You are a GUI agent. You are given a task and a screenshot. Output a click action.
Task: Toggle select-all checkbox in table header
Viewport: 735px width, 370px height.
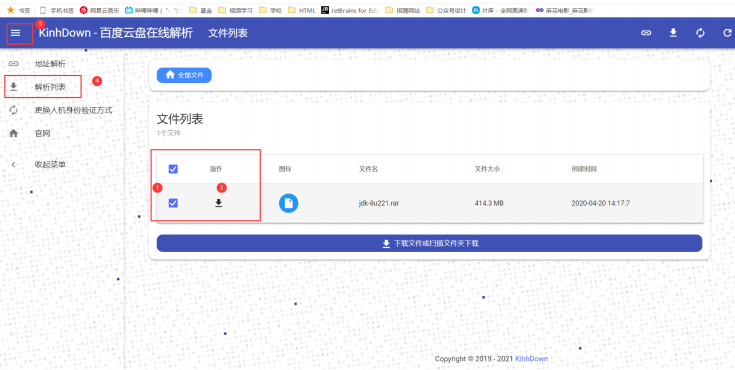pos(173,169)
